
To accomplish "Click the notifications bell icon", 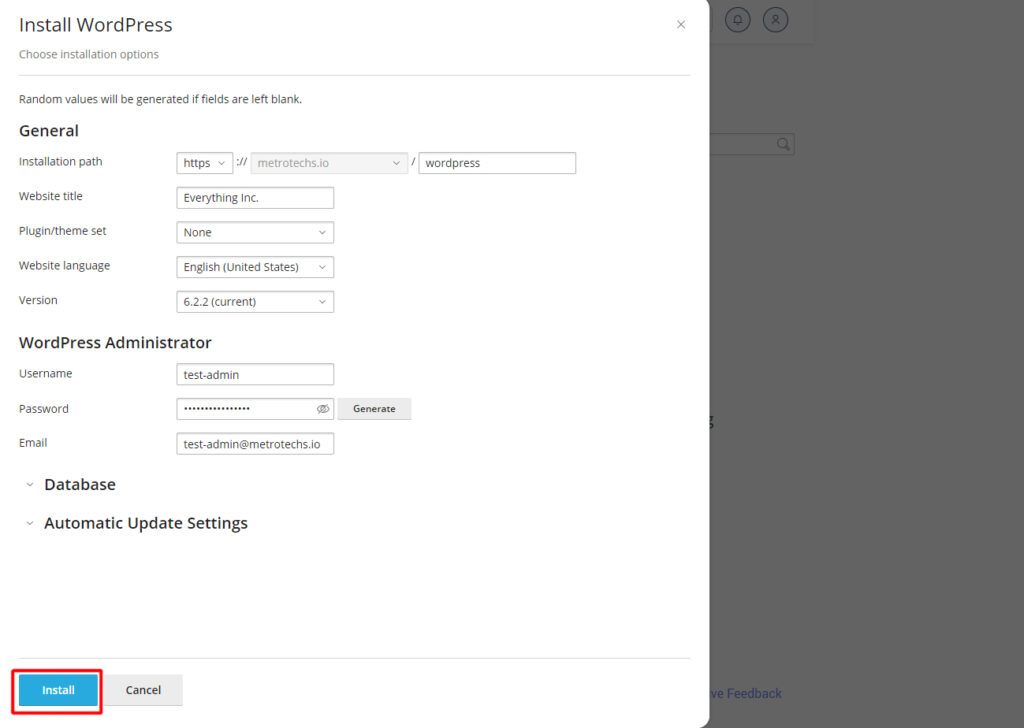I will (x=738, y=20).
